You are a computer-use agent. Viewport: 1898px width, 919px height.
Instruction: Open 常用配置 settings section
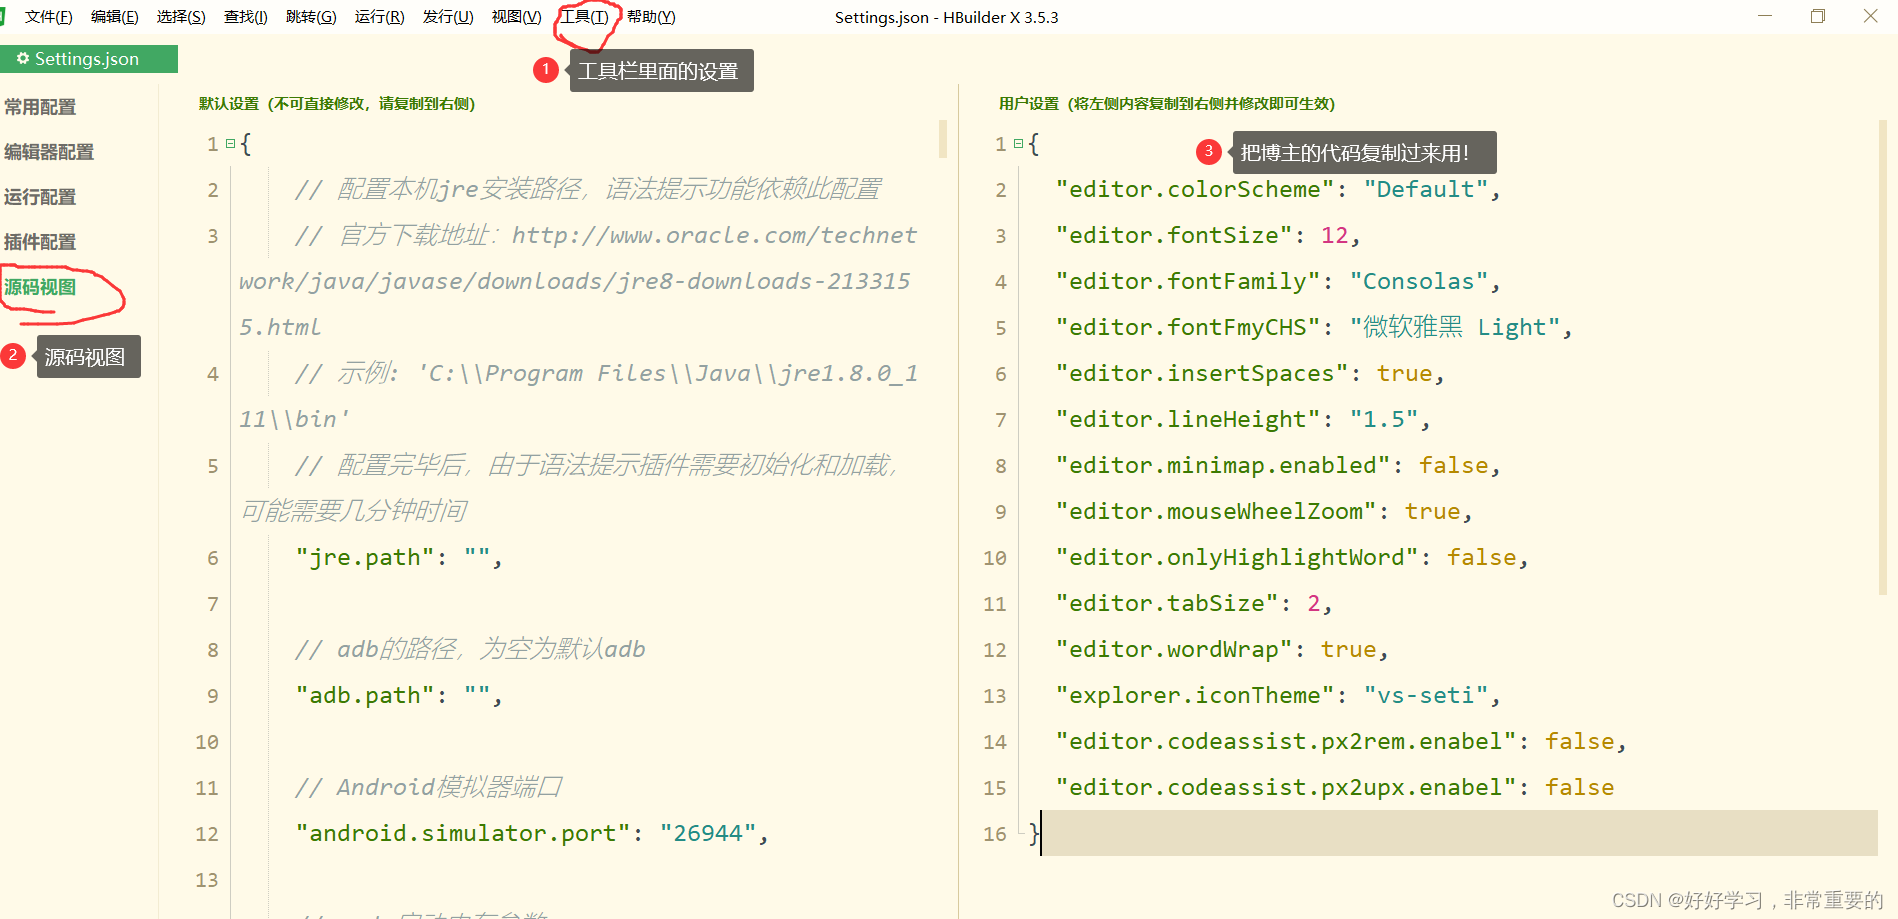point(40,107)
